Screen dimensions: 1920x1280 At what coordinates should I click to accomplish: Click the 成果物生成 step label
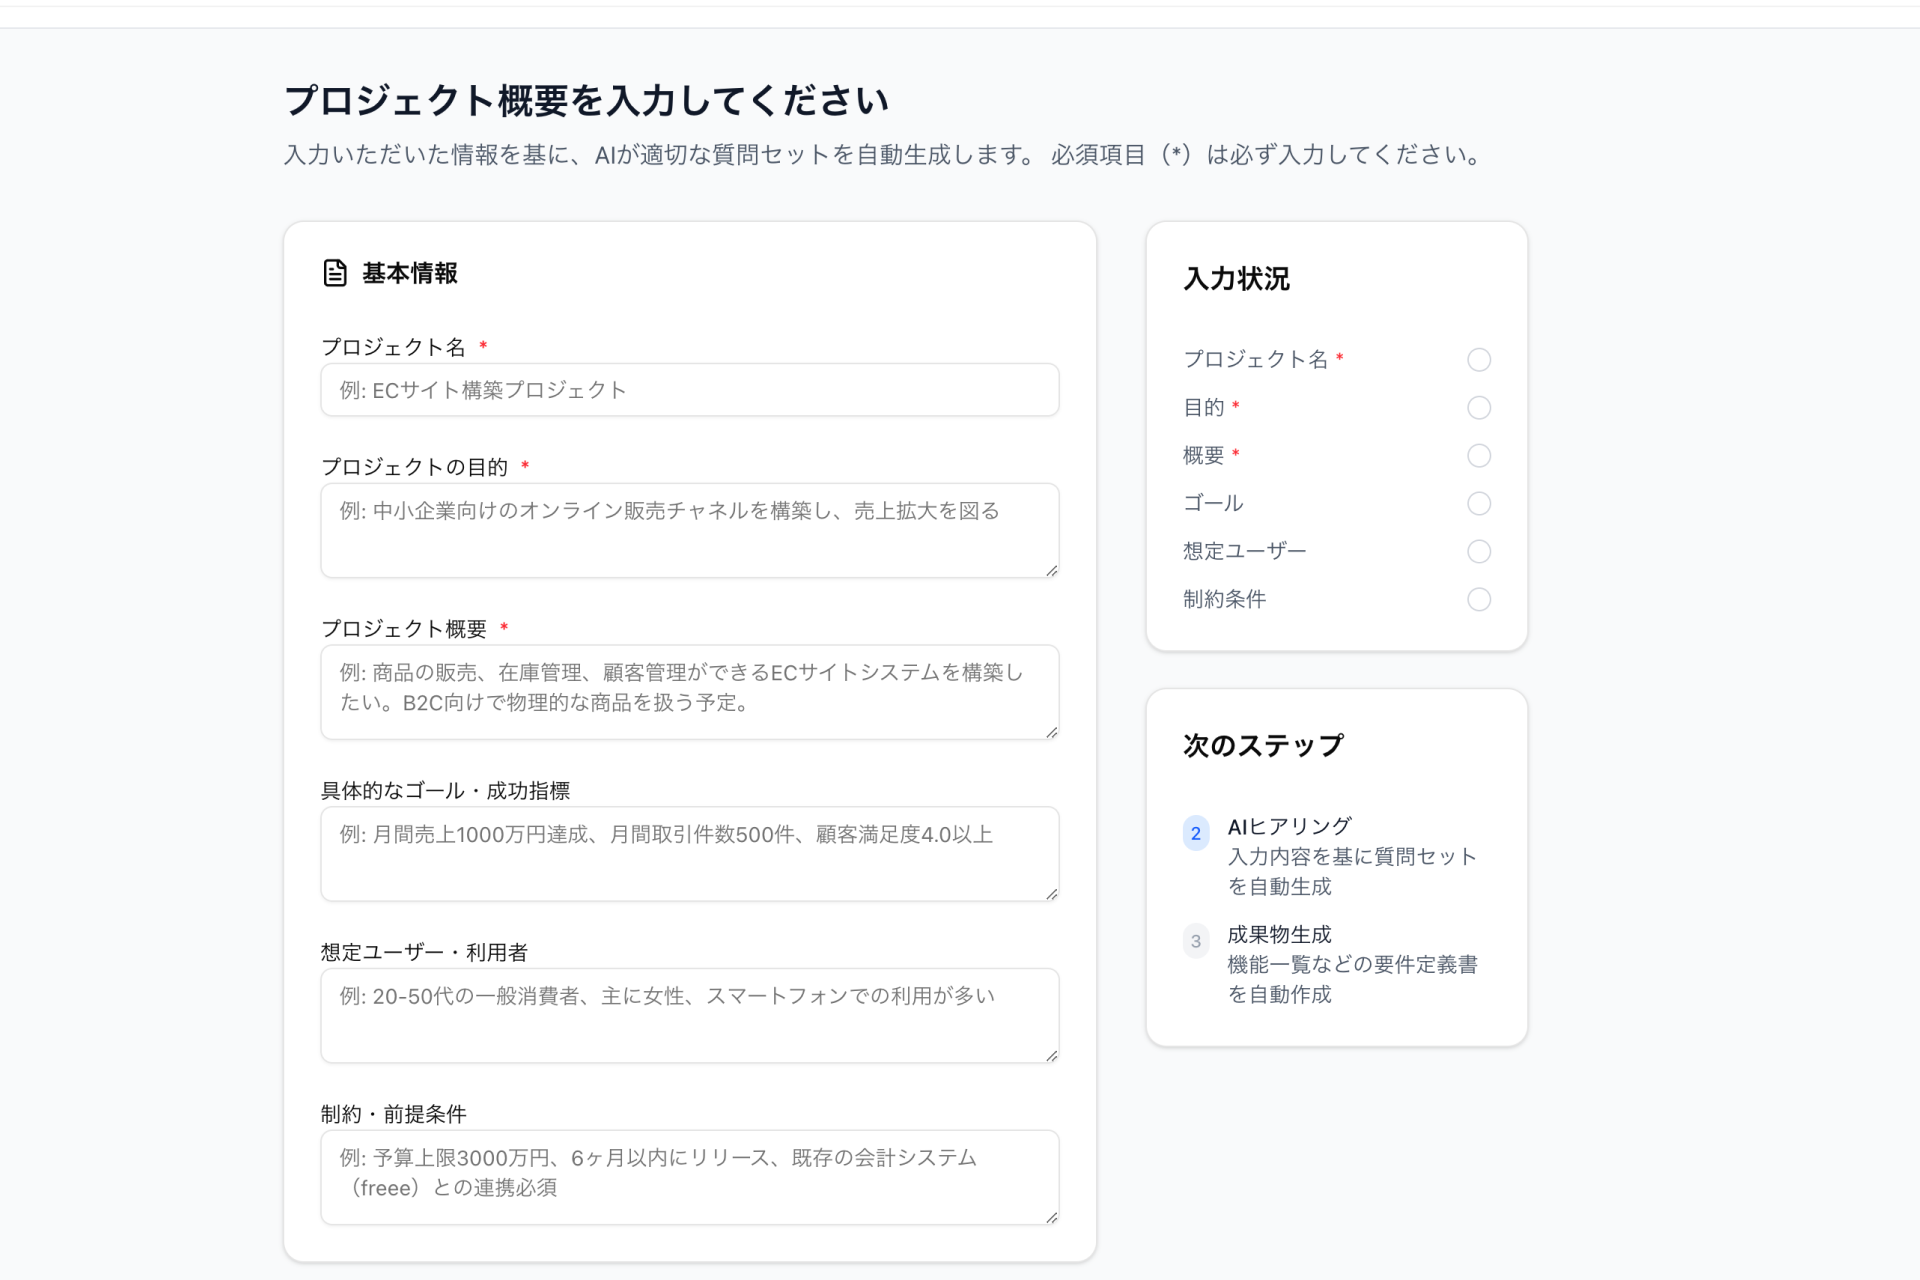tap(1280, 934)
